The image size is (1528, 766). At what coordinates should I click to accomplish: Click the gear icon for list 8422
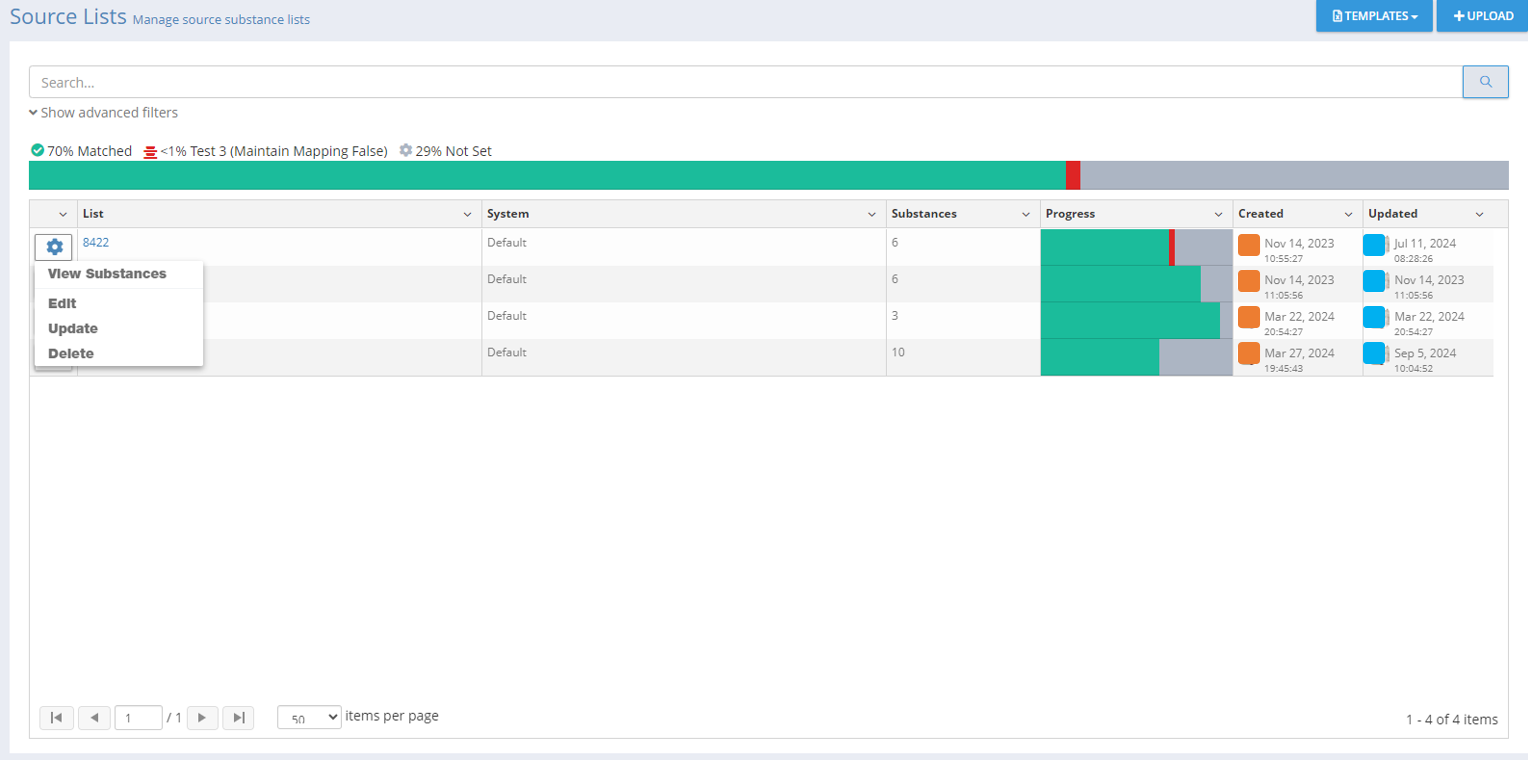[x=54, y=246]
